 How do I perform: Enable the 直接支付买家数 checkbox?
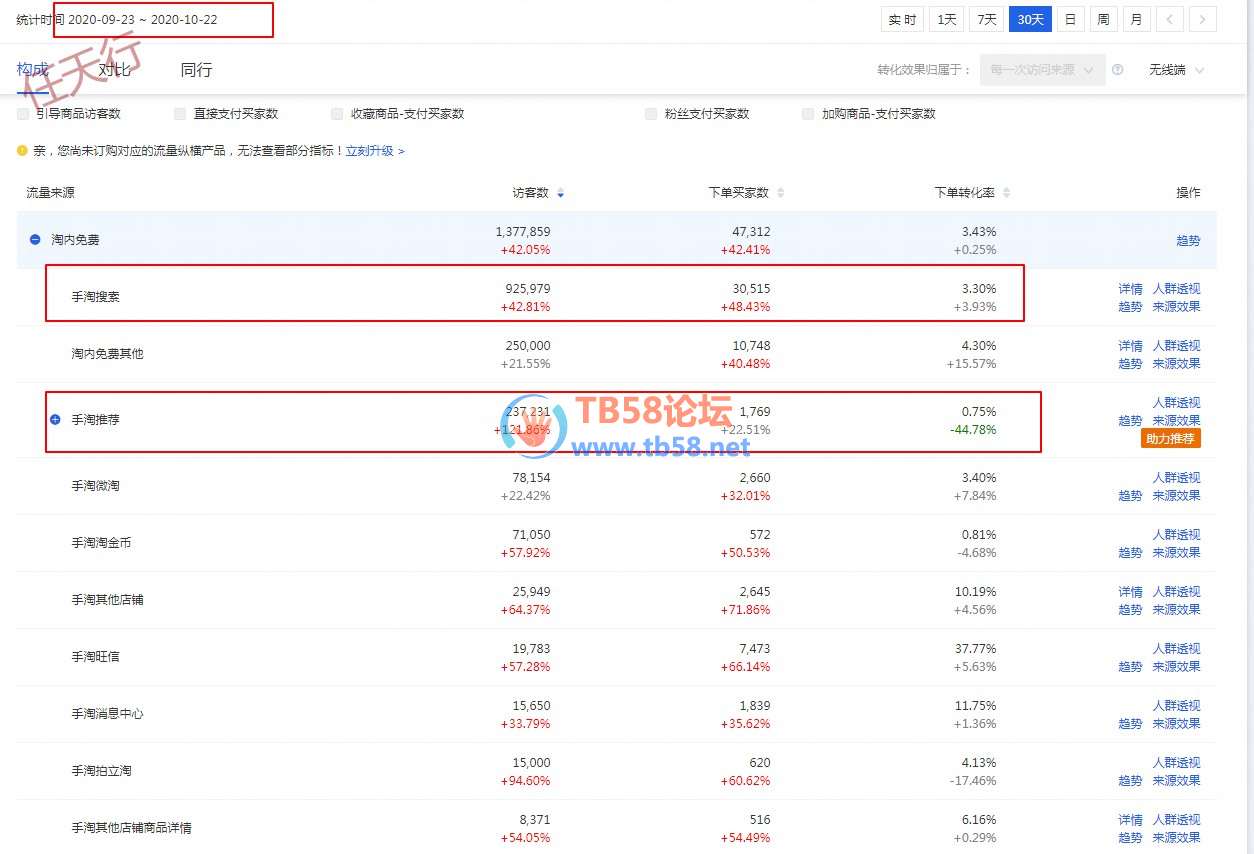[180, 114]
